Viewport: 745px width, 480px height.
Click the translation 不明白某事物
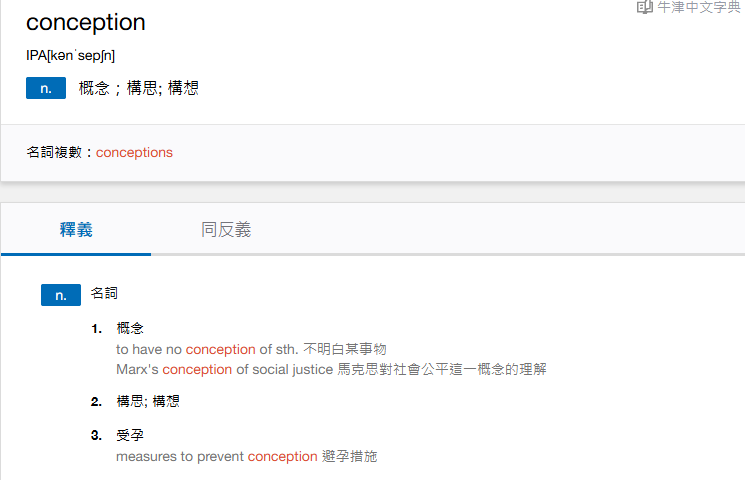345,349
